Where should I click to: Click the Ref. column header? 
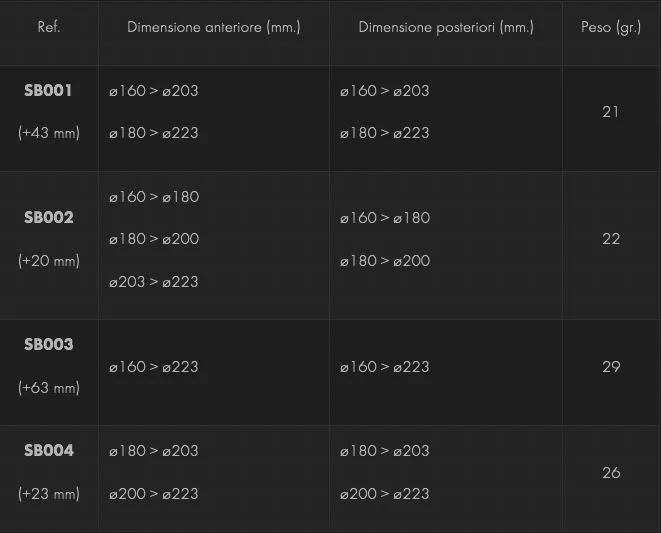49,27
